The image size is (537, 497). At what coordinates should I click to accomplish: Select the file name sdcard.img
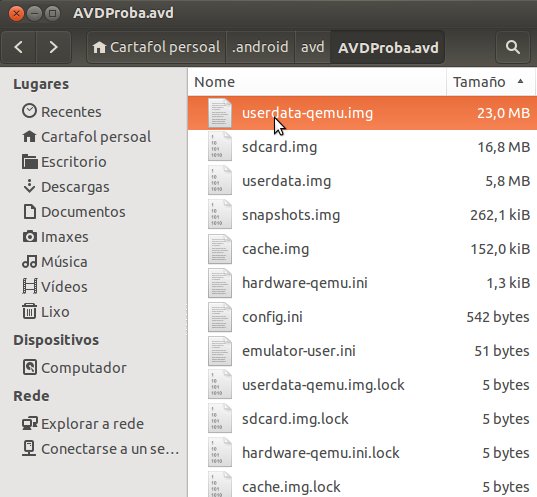click(279, 147)
